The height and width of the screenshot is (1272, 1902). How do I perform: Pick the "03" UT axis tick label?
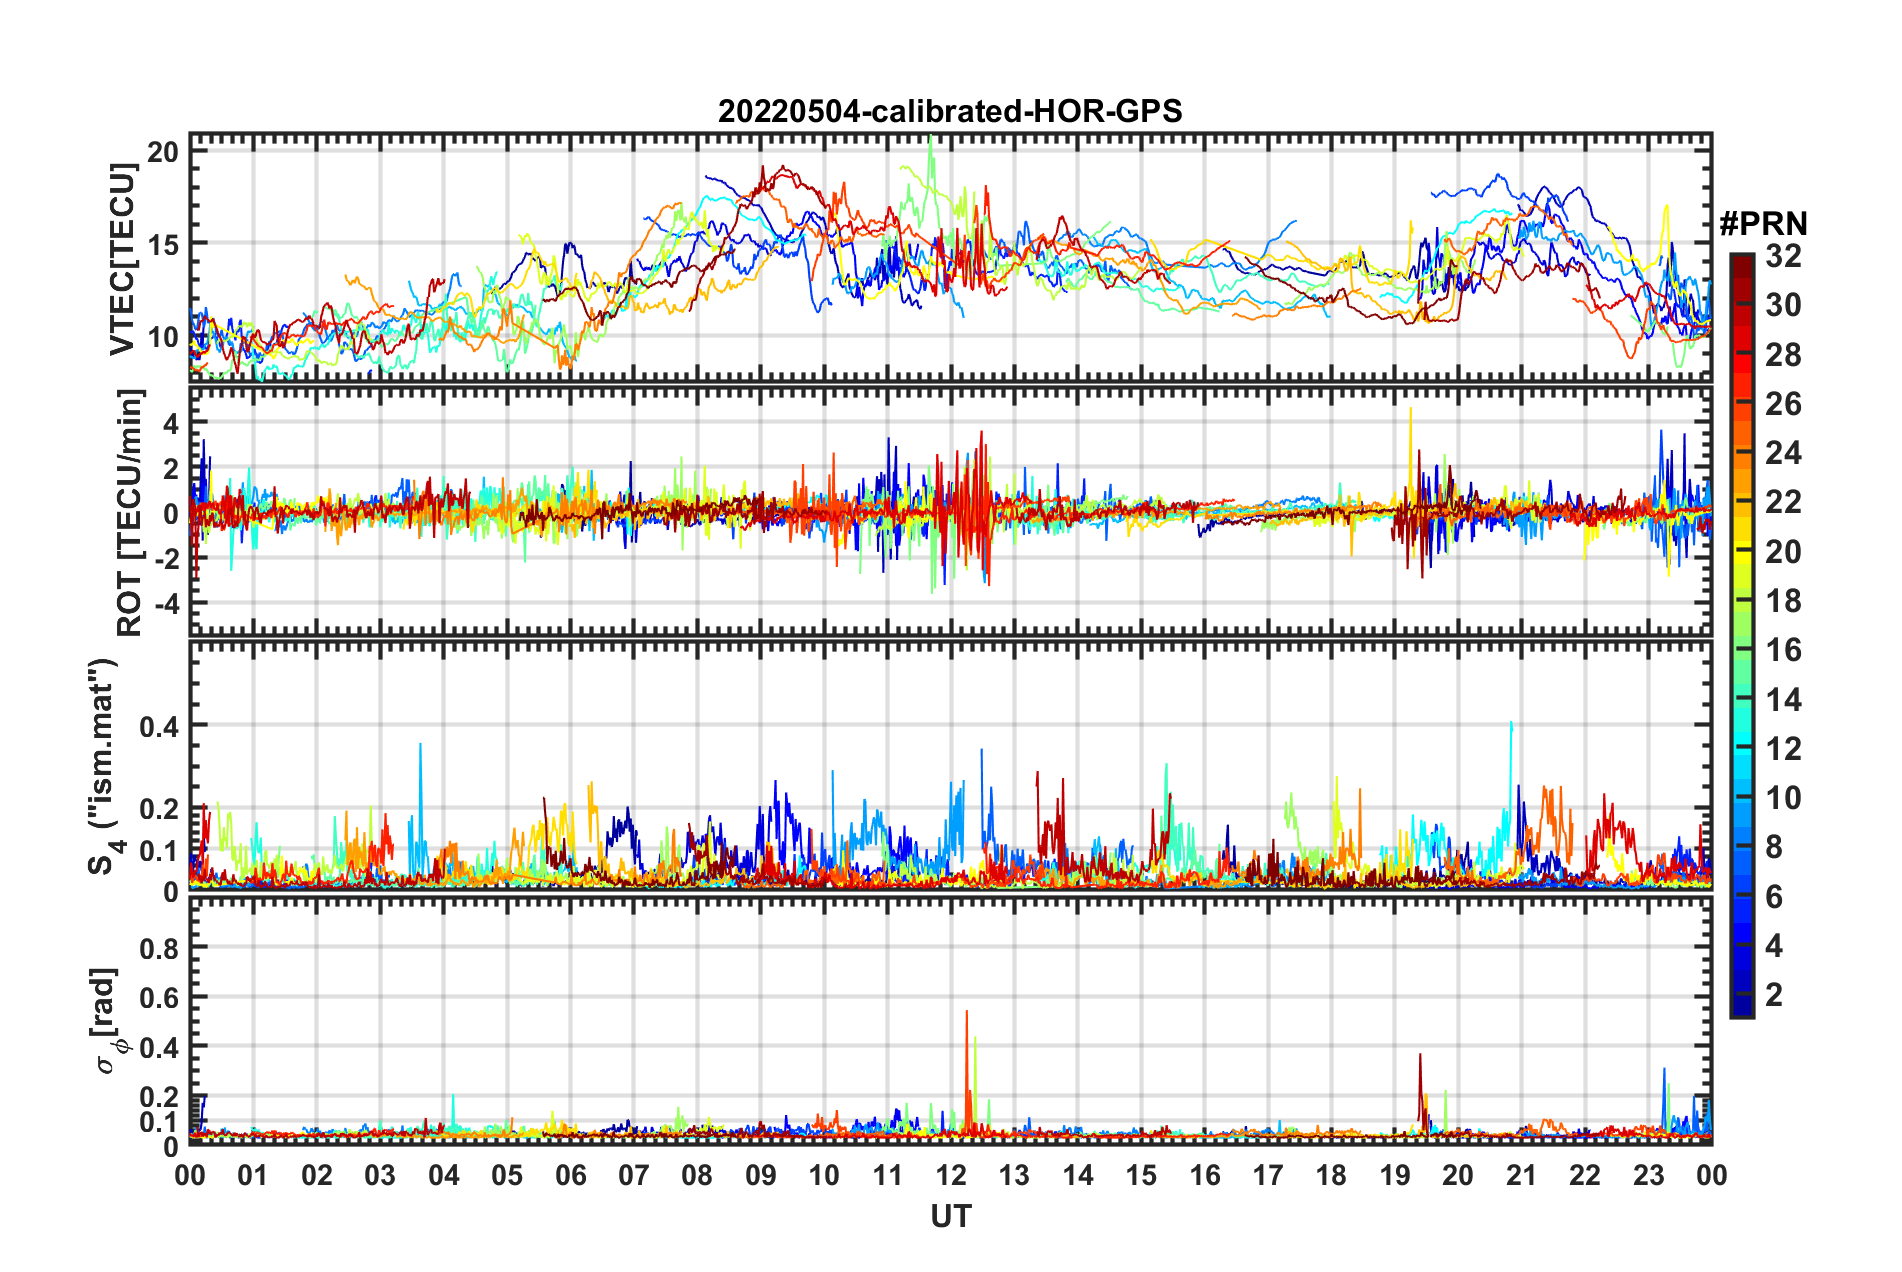click(380, 1175)
